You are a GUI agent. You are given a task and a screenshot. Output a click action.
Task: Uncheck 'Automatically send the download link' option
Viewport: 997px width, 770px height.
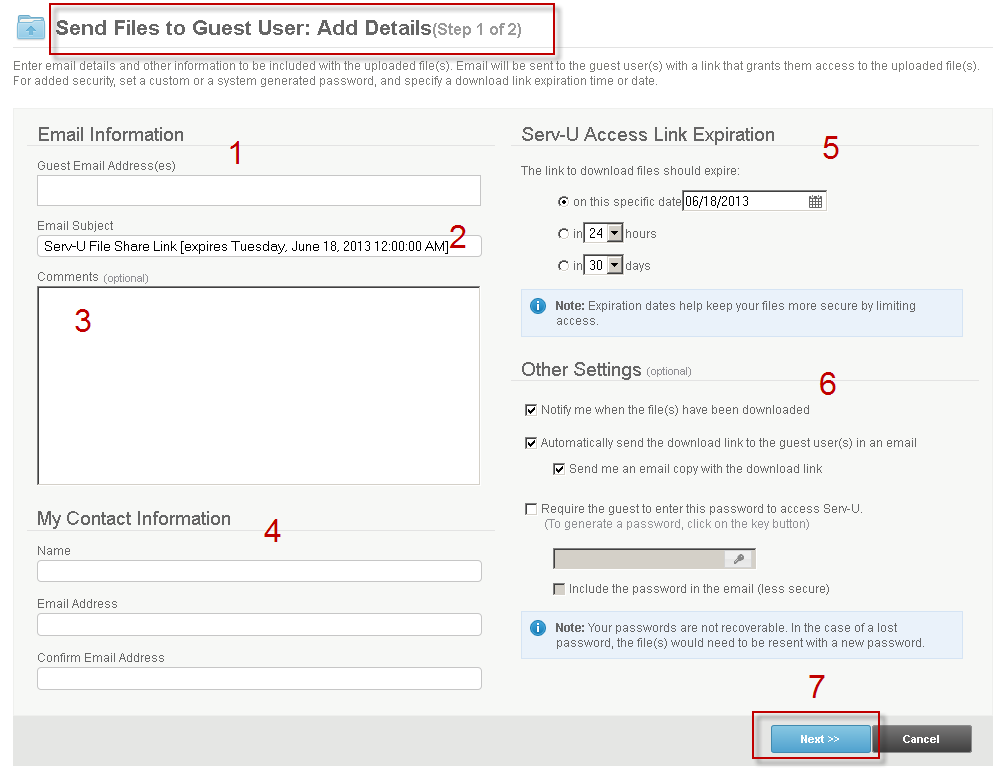pos(531,442)
